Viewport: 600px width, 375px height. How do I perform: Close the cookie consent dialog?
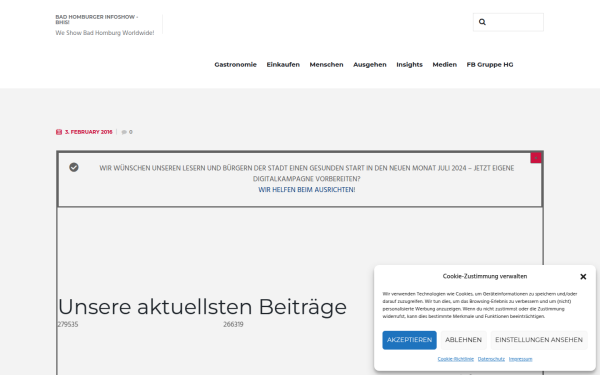[583, 277]
